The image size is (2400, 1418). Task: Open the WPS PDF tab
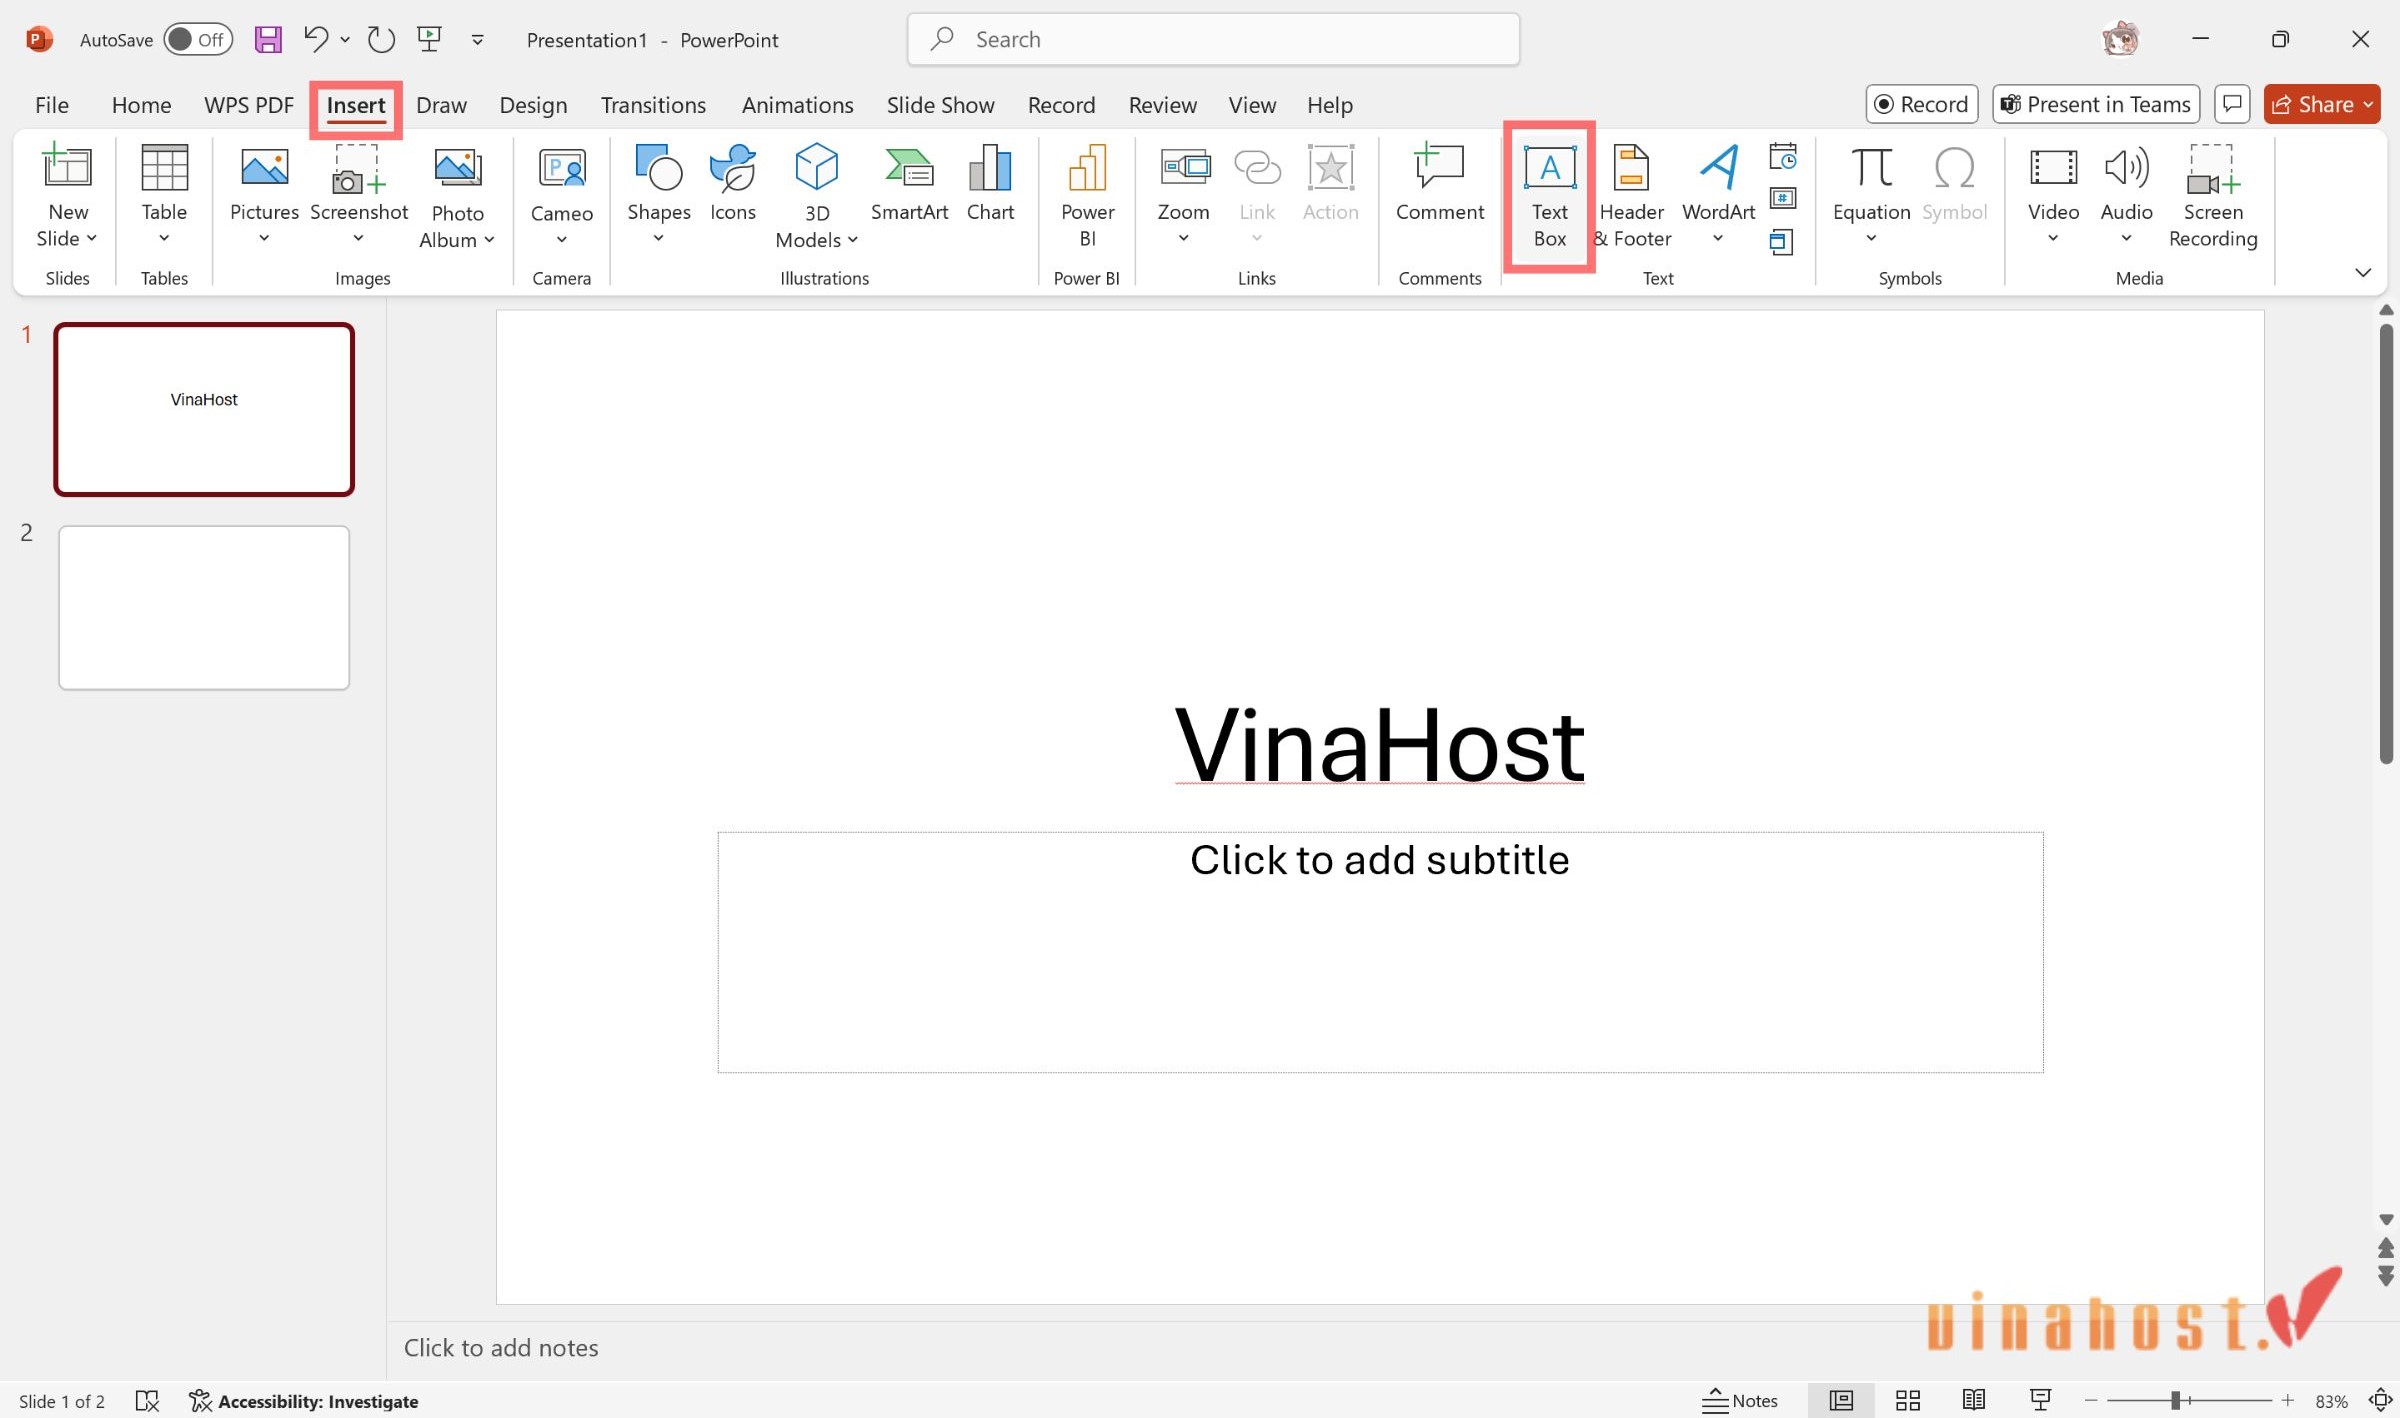coord(249,104)
